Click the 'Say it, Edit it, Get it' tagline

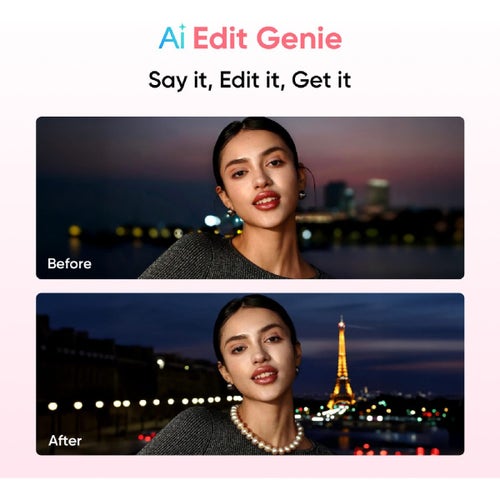click(250, 80)
